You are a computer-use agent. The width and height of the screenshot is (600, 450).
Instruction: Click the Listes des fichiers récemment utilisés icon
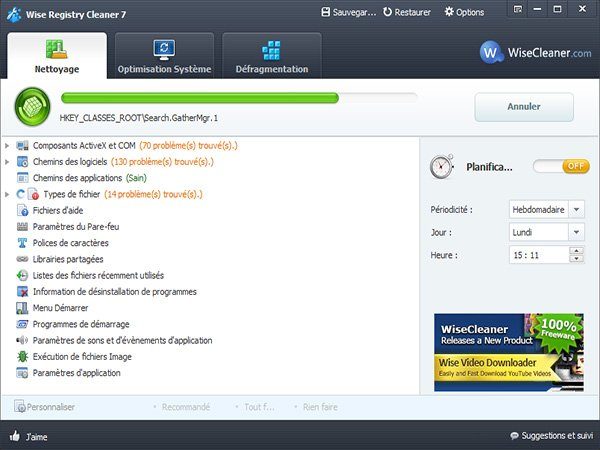tap(23, 276)
